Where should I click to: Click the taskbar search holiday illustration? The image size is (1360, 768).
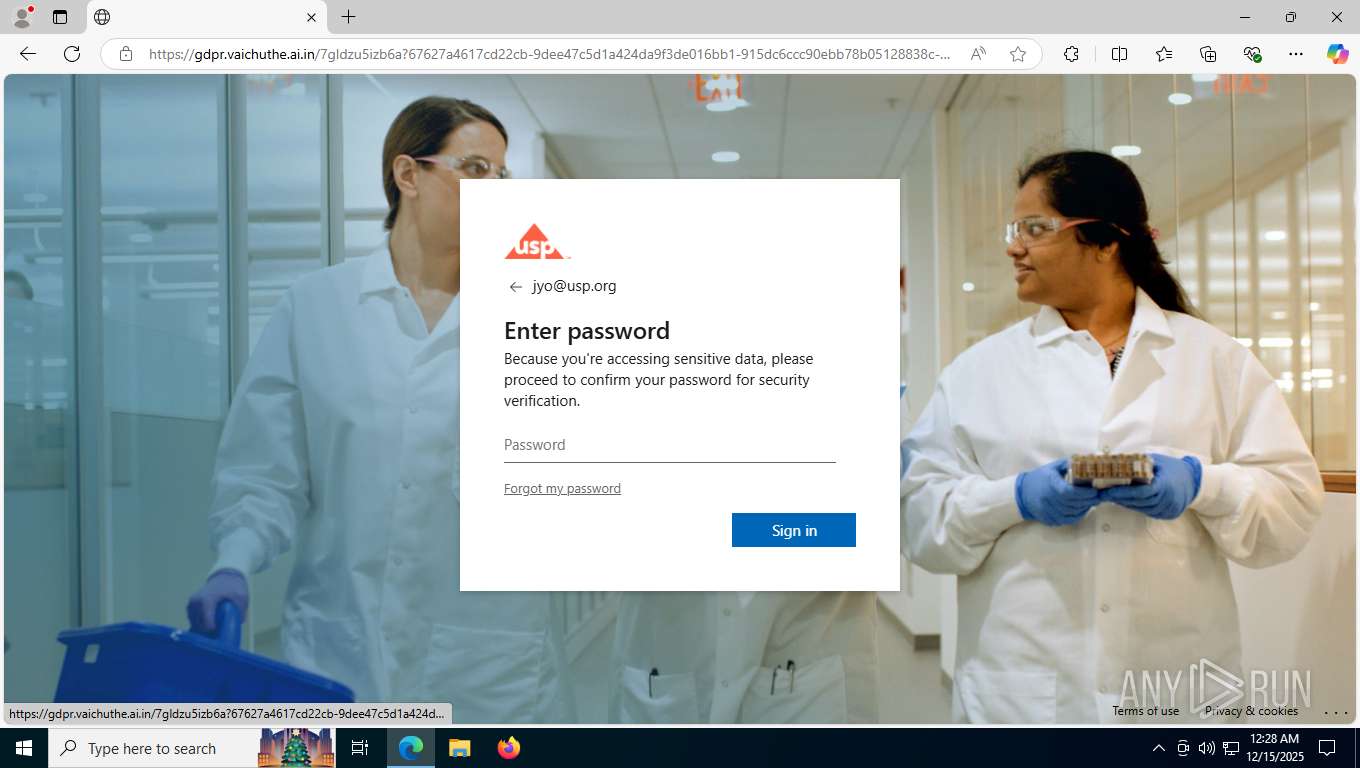296,748
